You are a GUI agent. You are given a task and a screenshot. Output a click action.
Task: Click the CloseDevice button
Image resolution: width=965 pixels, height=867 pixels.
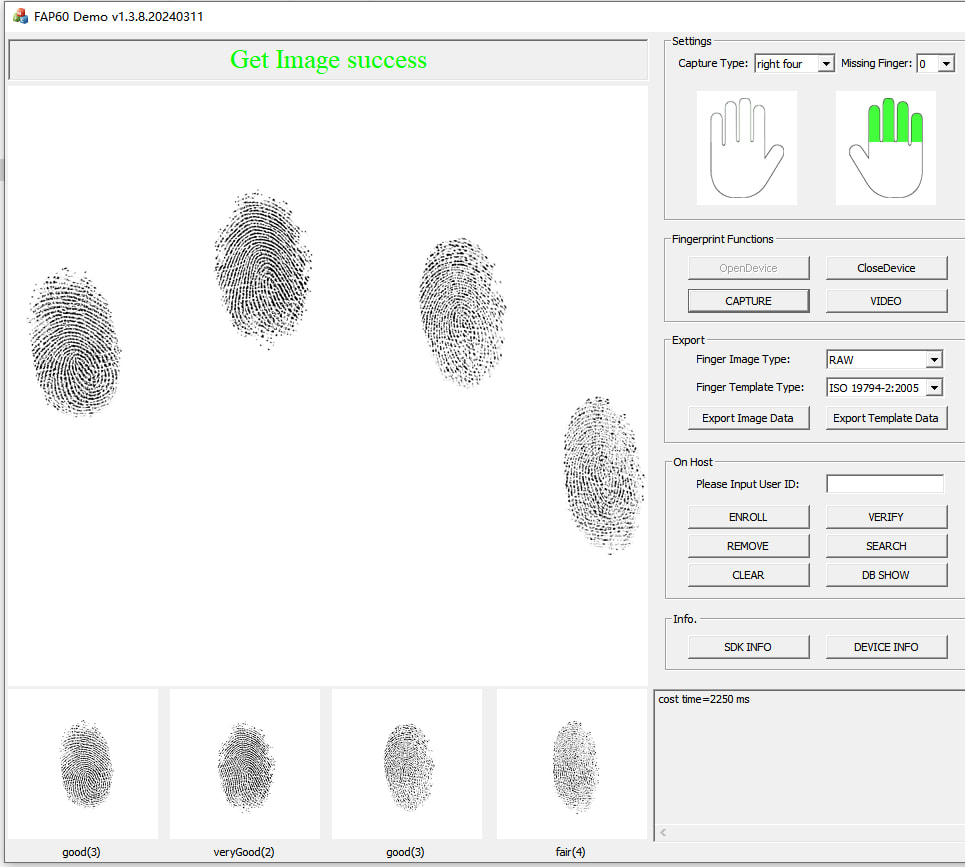886,268
